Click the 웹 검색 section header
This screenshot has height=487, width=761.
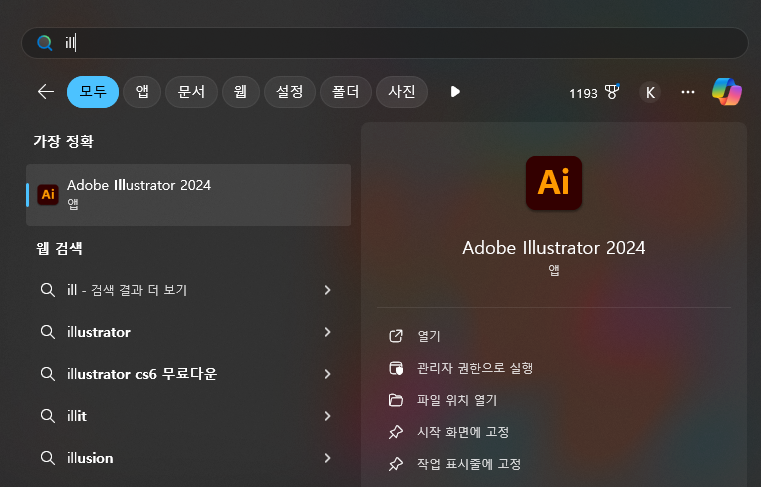coord(59,249)
